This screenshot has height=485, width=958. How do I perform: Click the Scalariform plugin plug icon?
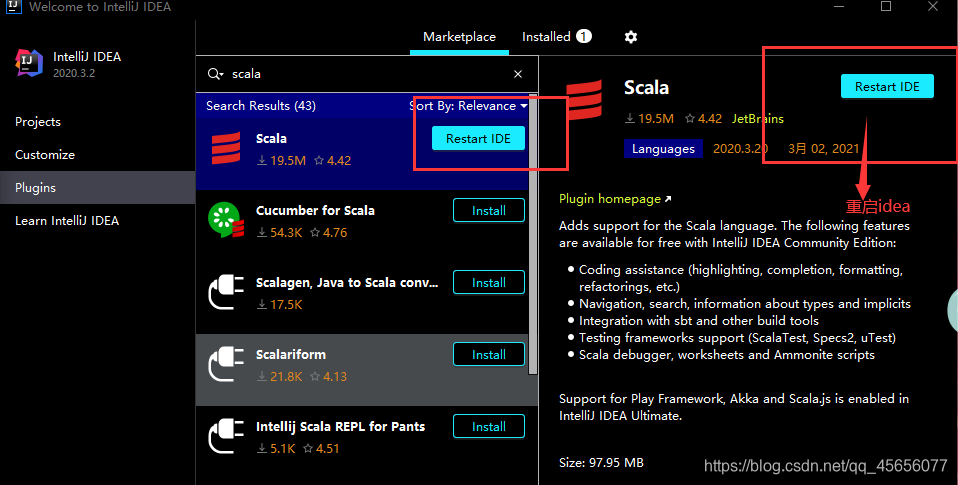tap(226, 365)
